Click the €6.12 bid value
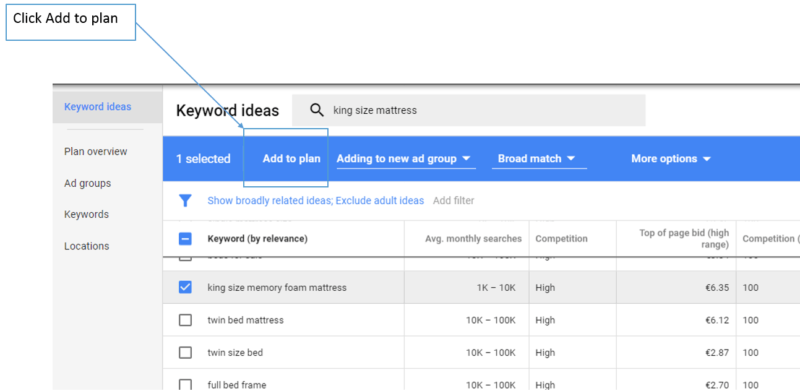The image size is (800, 391). [x=717, y=321]
